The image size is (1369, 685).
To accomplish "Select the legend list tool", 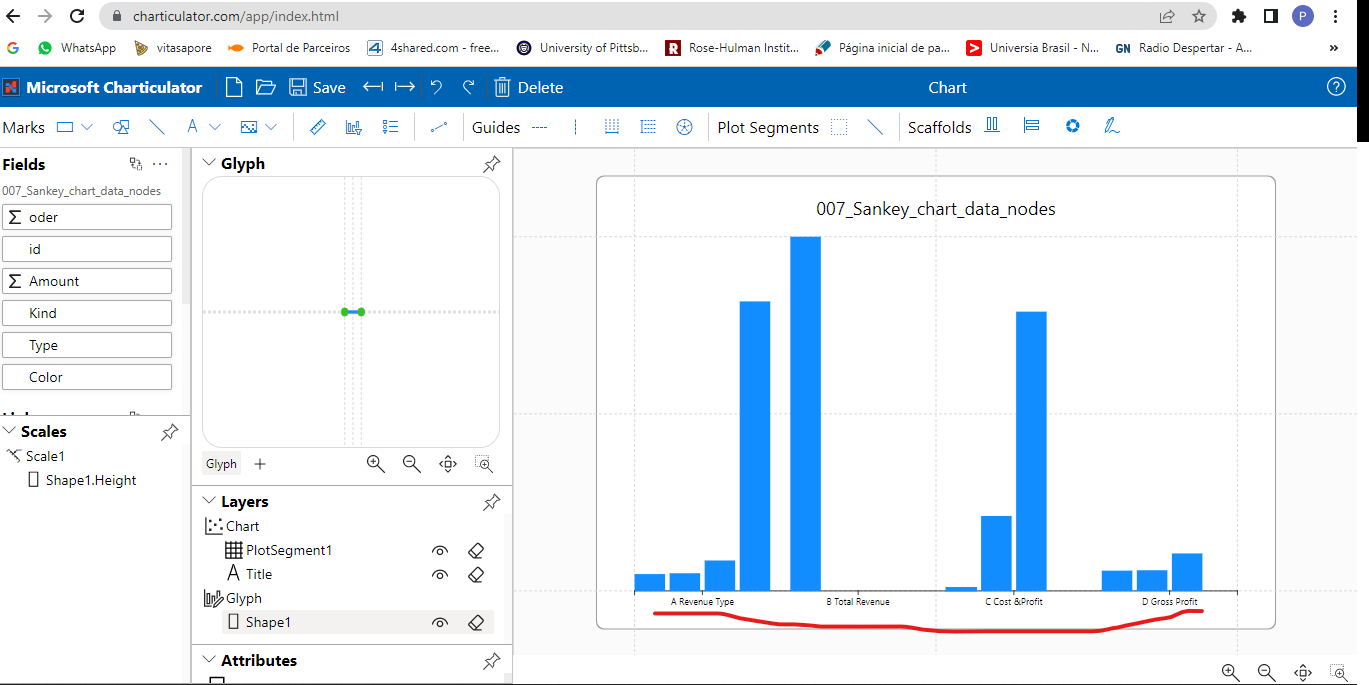I will tap(391, 127).
